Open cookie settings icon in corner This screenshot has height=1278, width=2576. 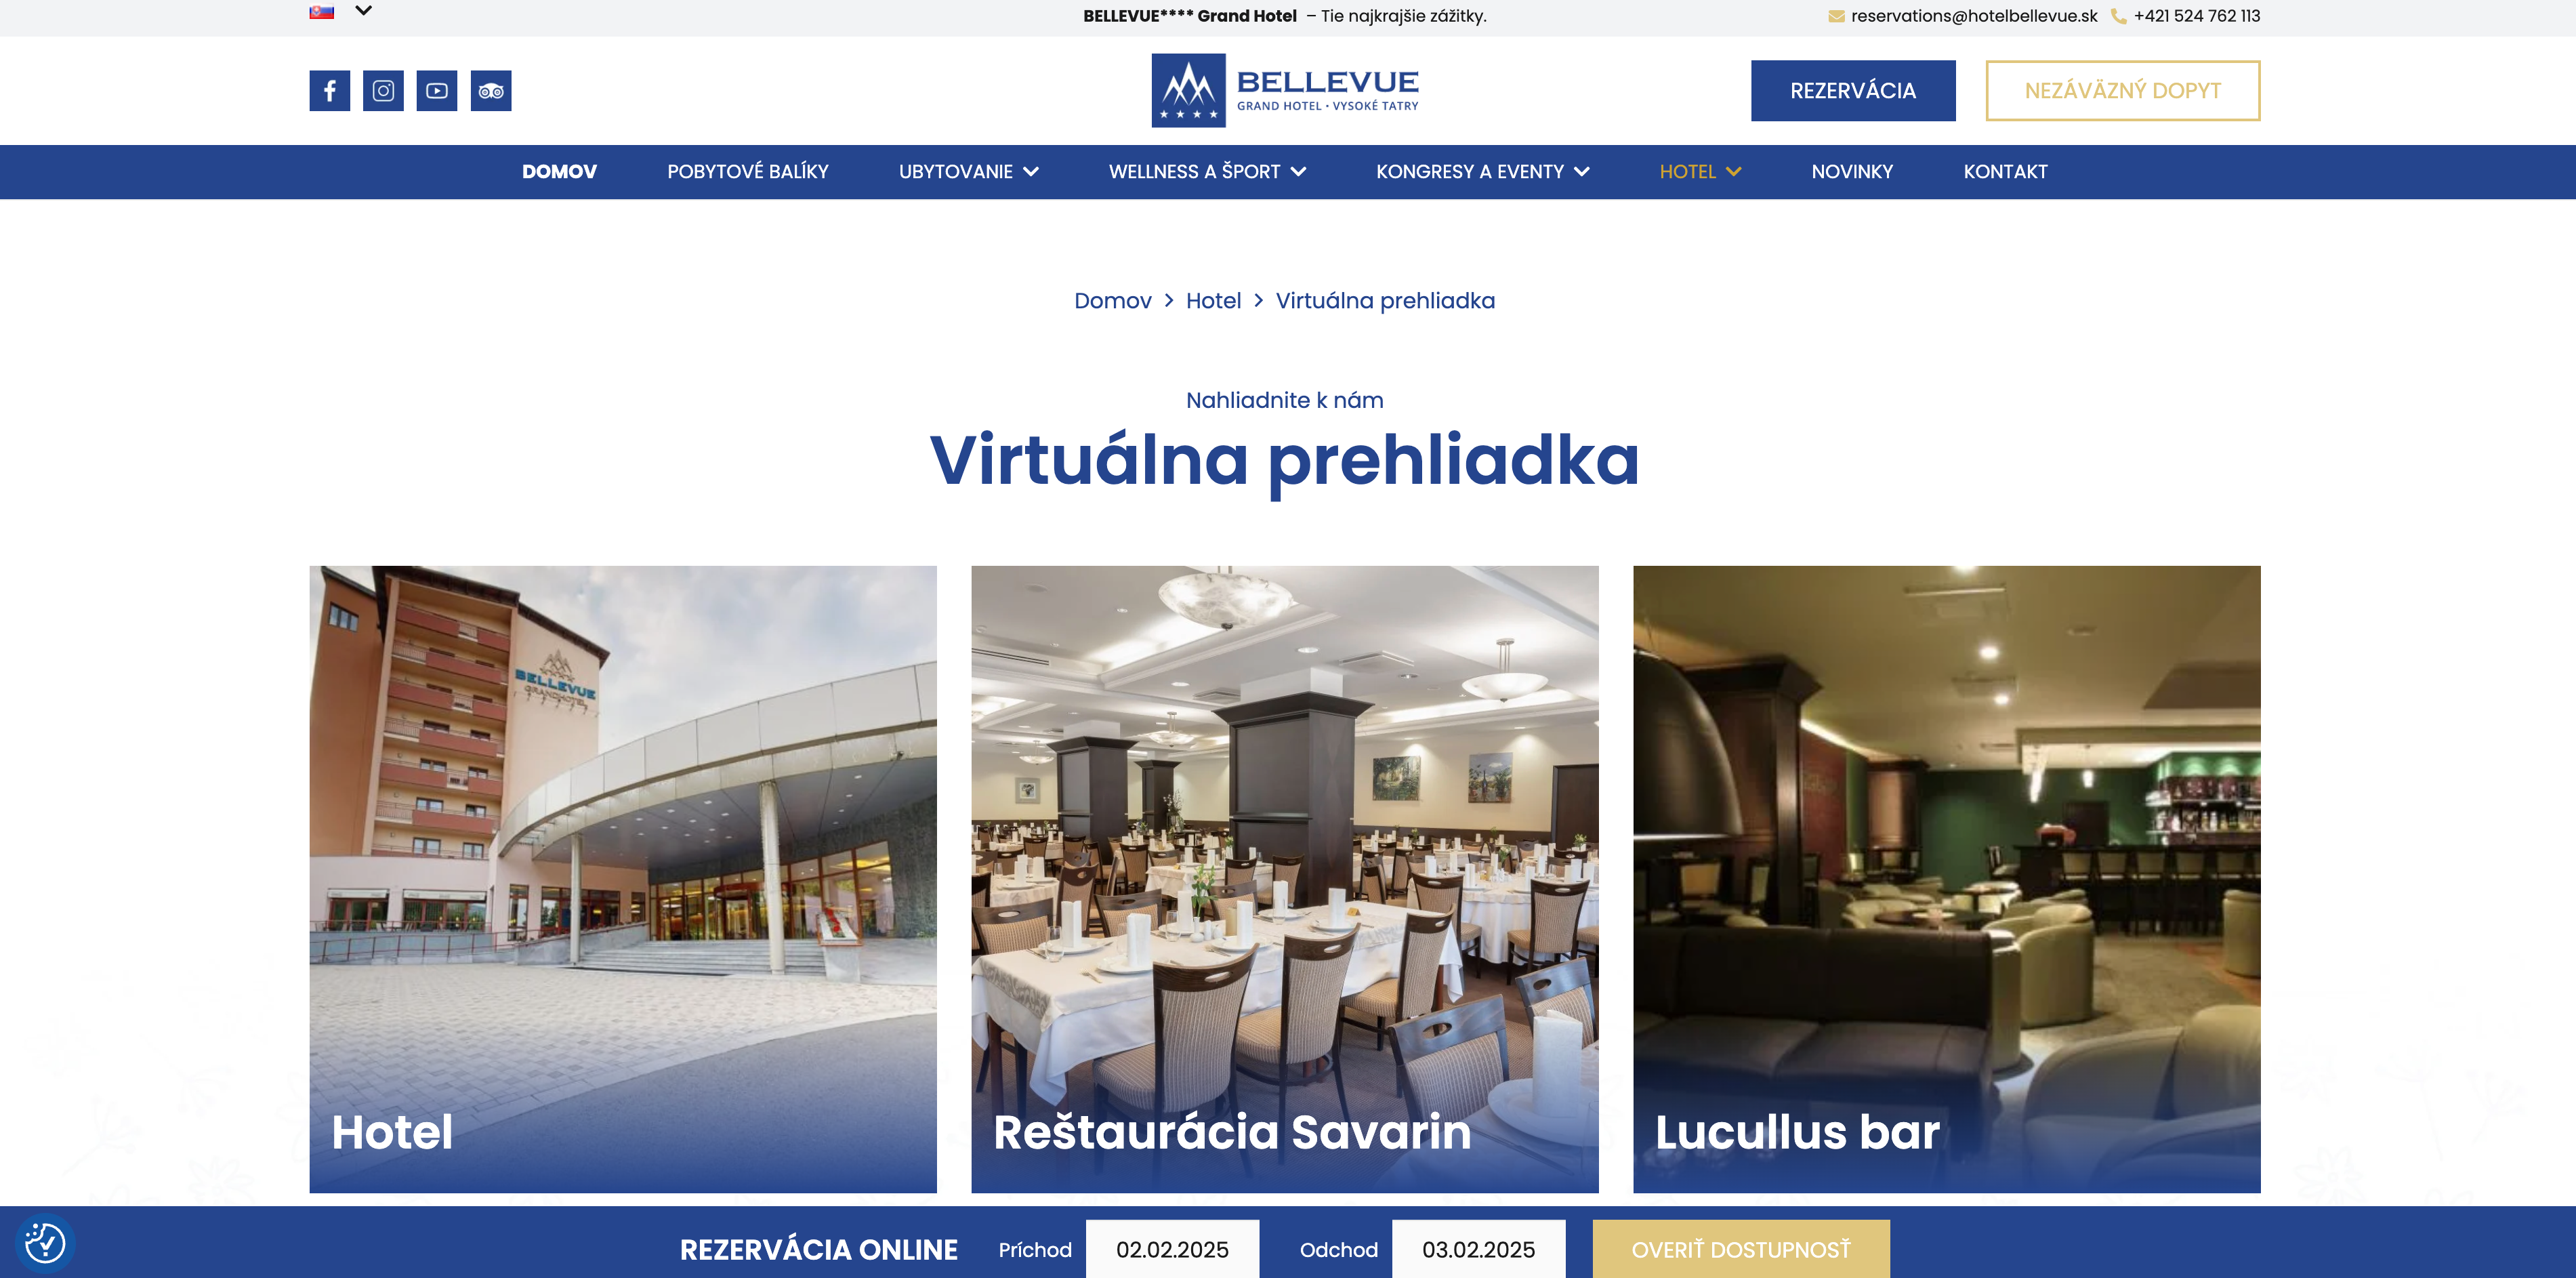45,1243
